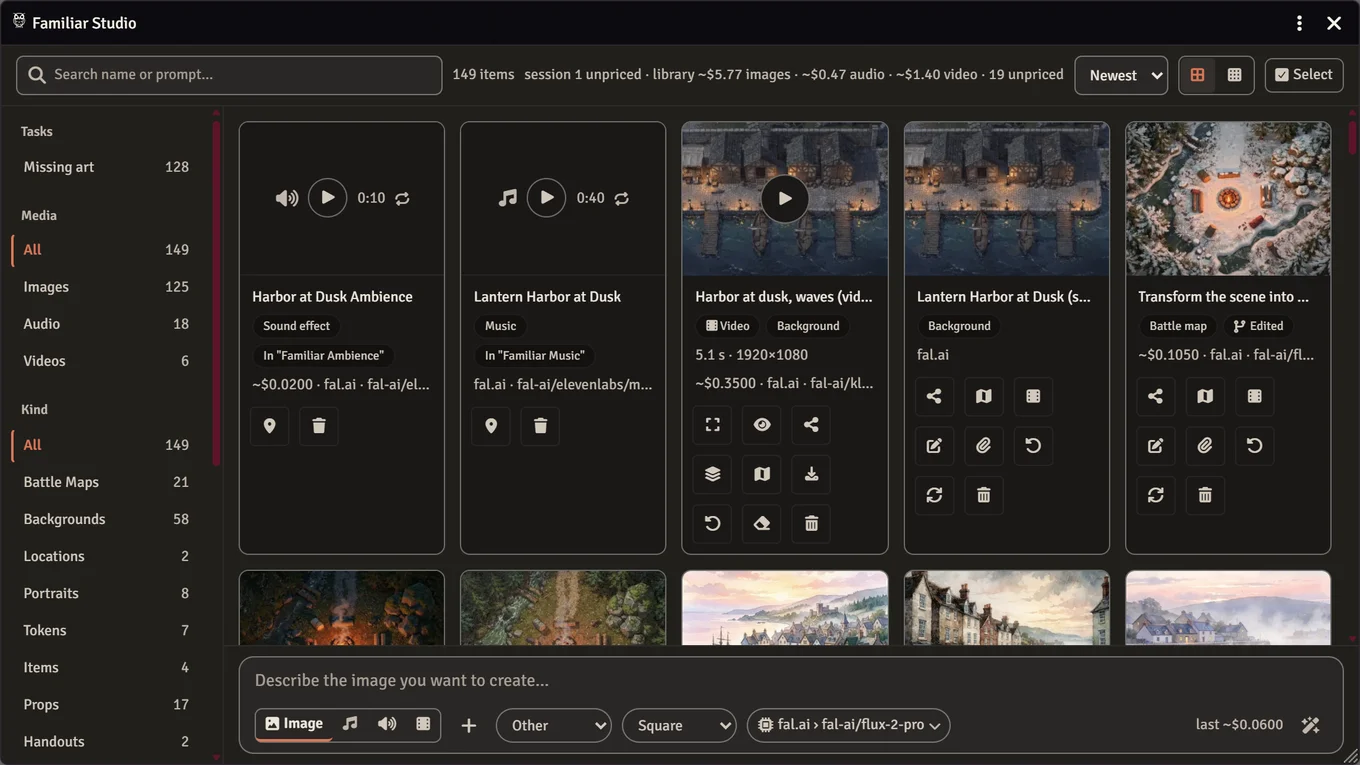Viewport: 1360px width, 765px height.
Task: Download the Harbor at dusk, waves video
Action: [811, 474]
